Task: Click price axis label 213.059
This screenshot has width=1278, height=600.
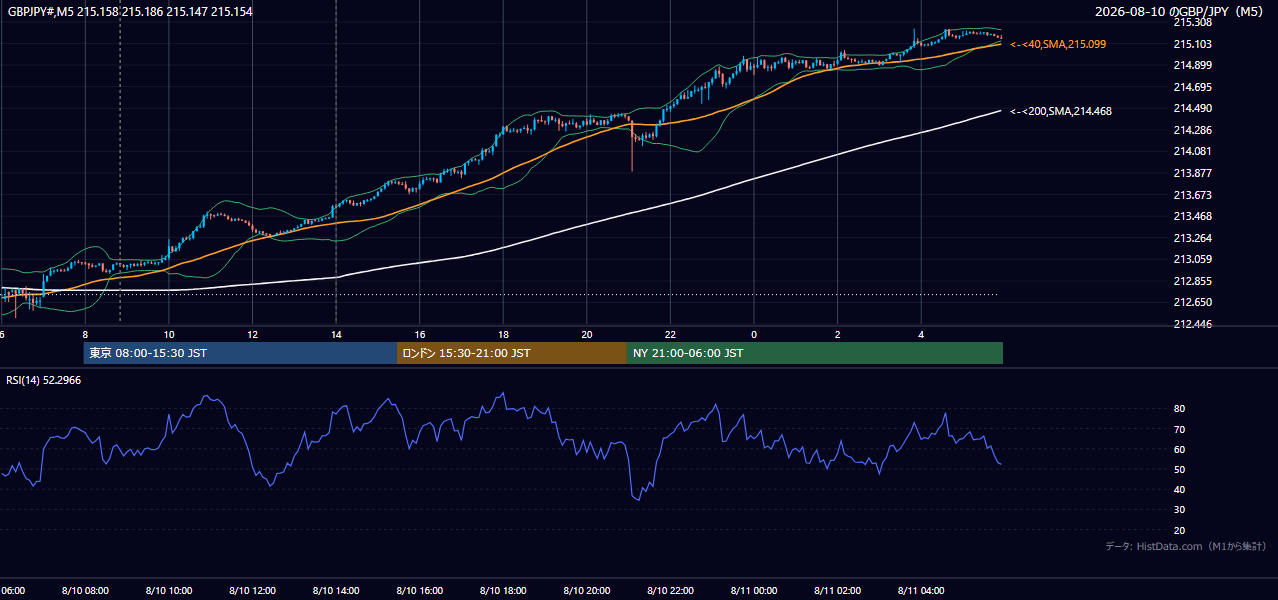Action: pos(1192,259)
